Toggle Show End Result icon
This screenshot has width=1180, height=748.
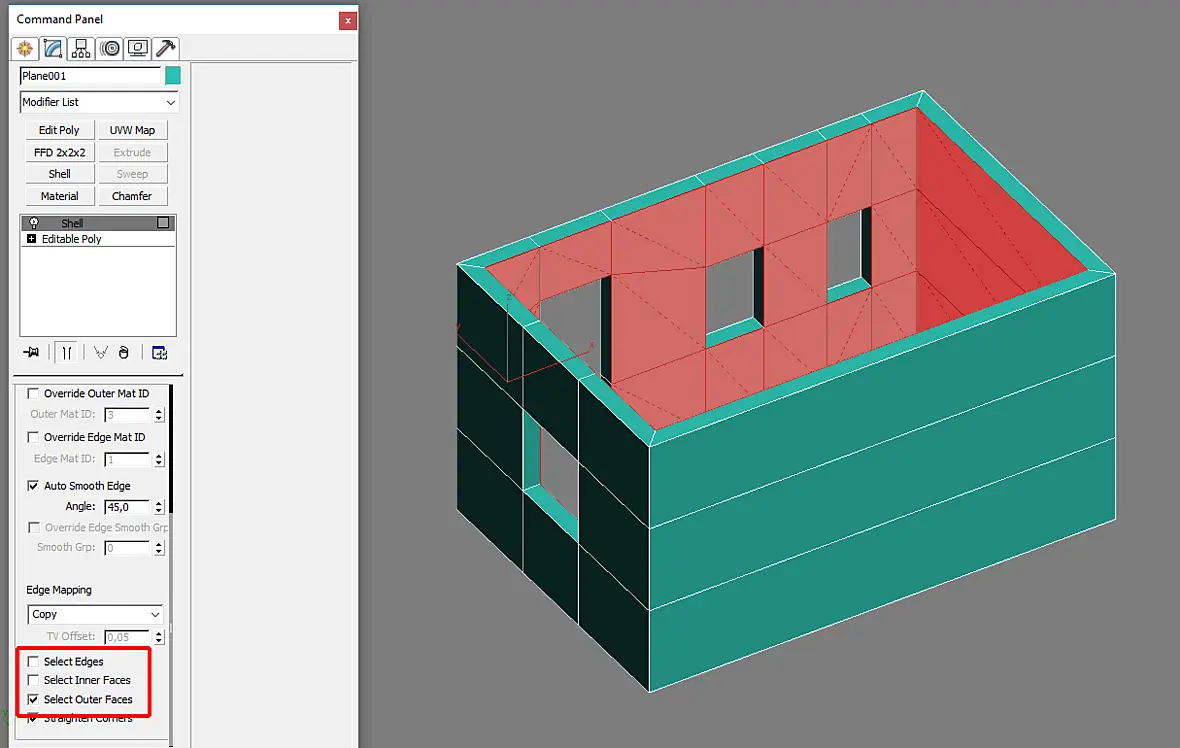pyautogui.click(x=67, y=352)
